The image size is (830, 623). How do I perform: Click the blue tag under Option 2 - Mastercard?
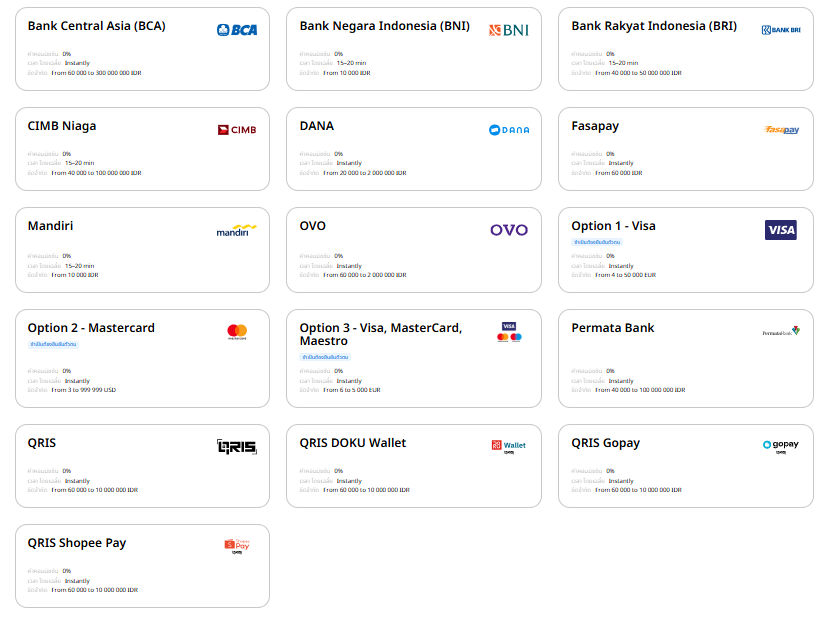pyautogui.click(x=53, y=344)
